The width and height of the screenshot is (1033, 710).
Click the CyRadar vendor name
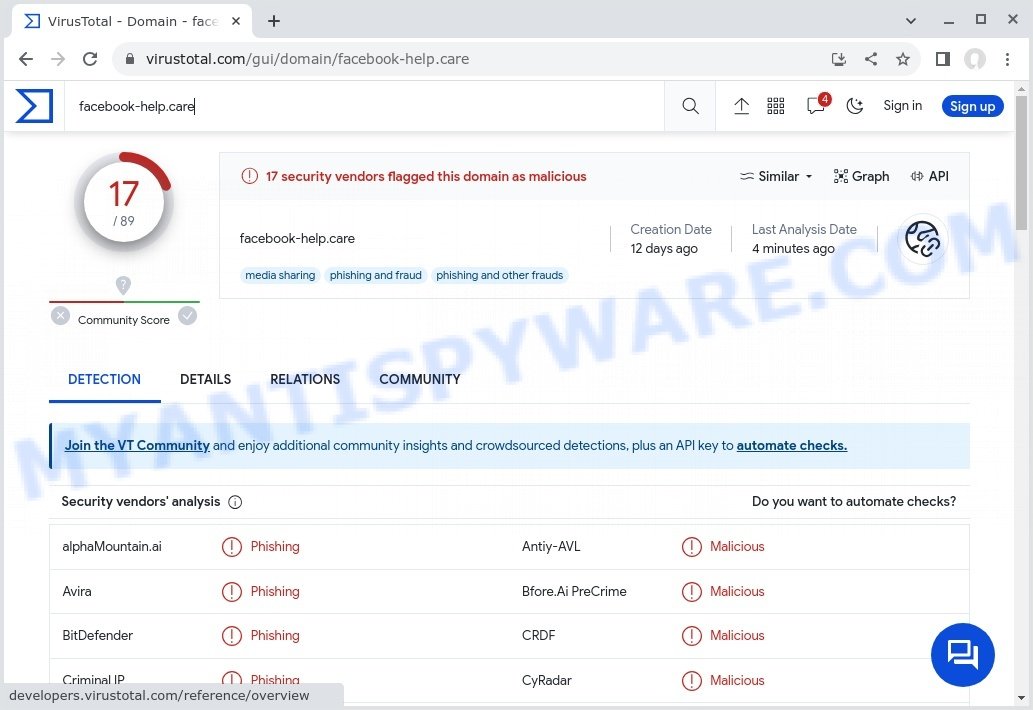(x=546, y=680)
